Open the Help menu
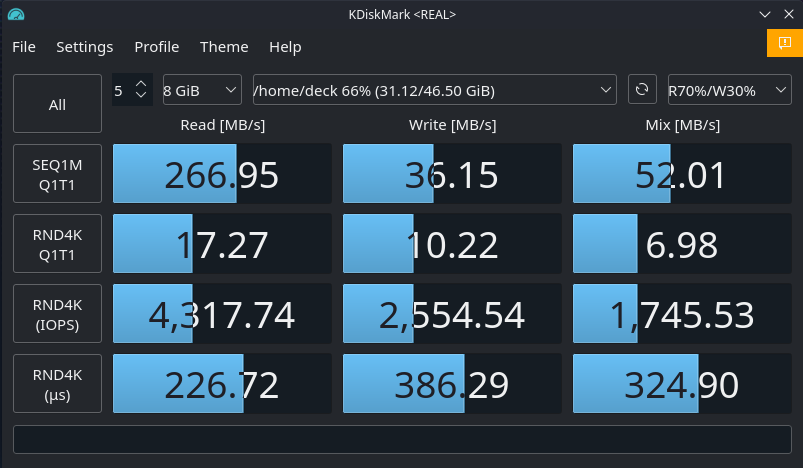Image resolution: width=803 pixels, height=468 pixels. click(x=285, y=47)
